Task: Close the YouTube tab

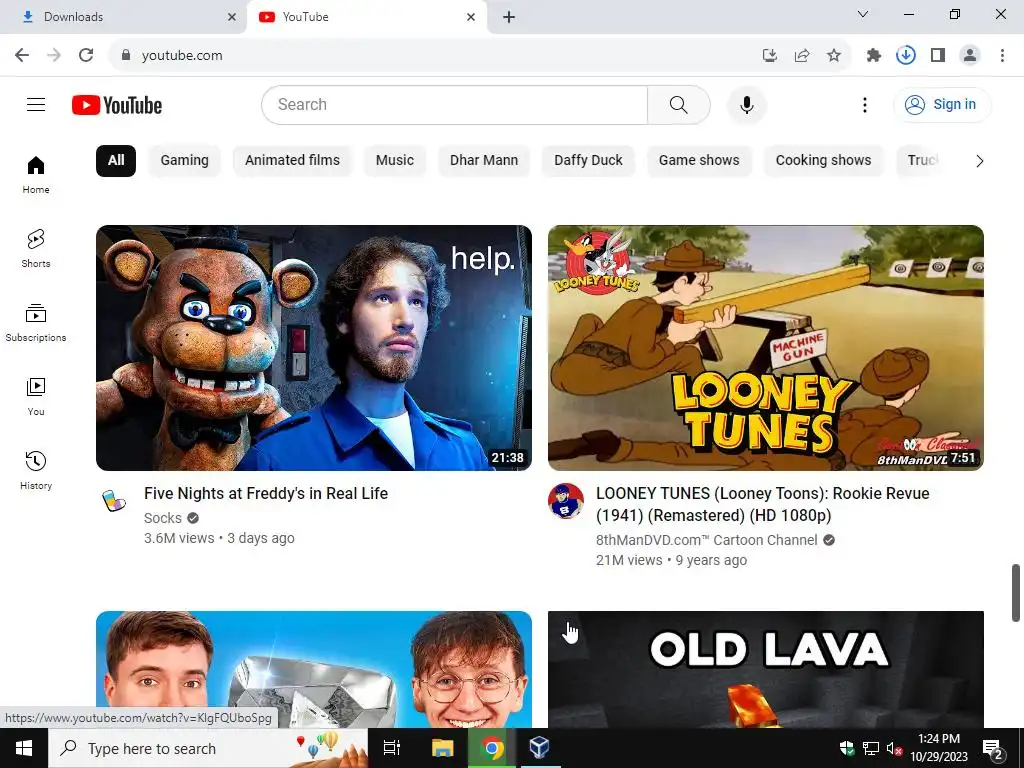Action: pos(471,17)
